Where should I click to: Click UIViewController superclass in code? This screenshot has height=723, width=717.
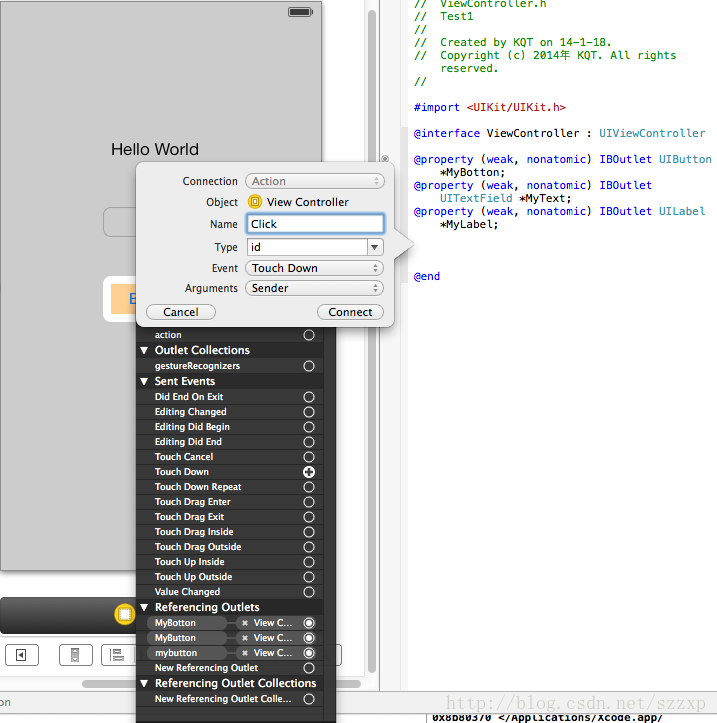pyautogui.click(x=652, y=133)
